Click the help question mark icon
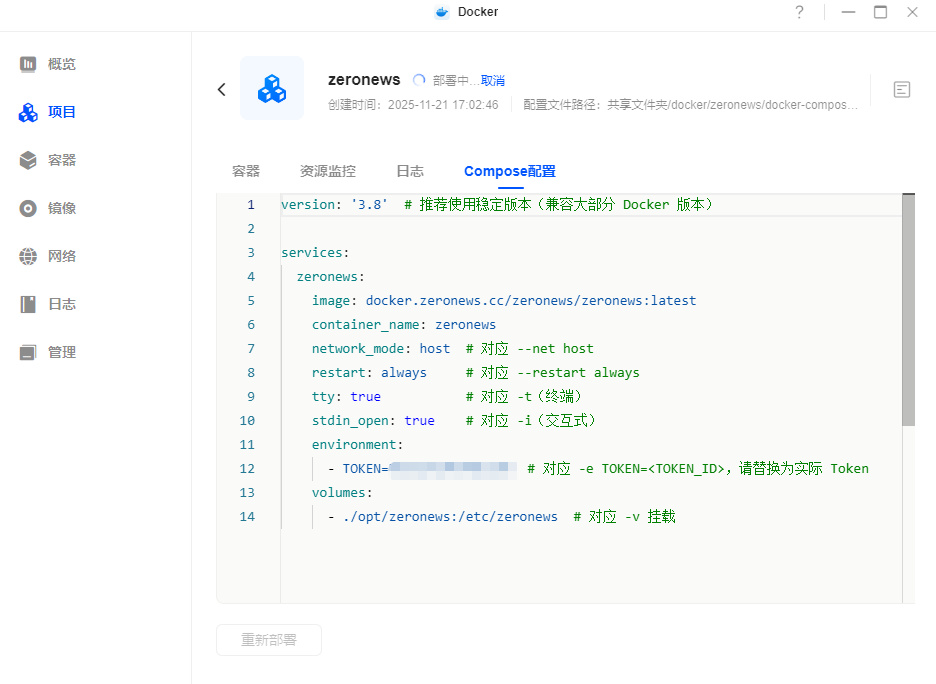 pos(799,12)
